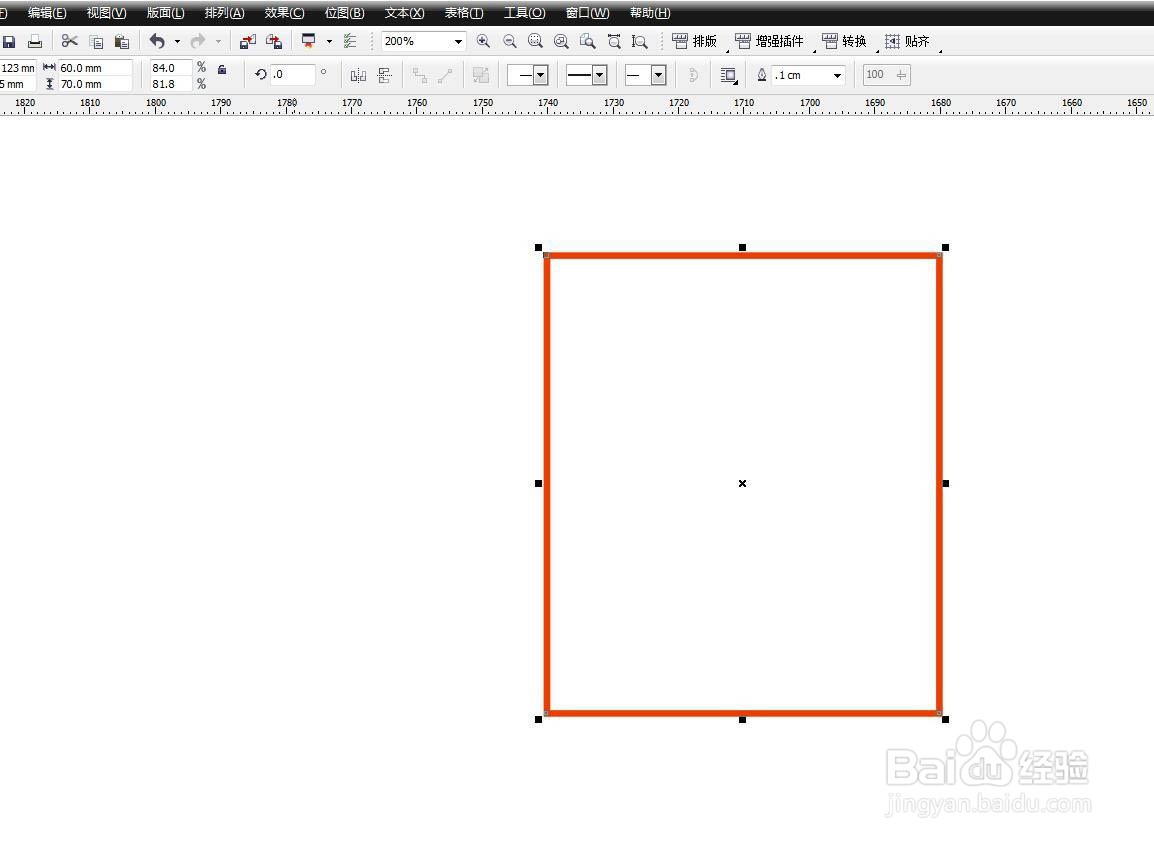
Task: Click the grayed-out Redo arrow
Action: [197, 41]
